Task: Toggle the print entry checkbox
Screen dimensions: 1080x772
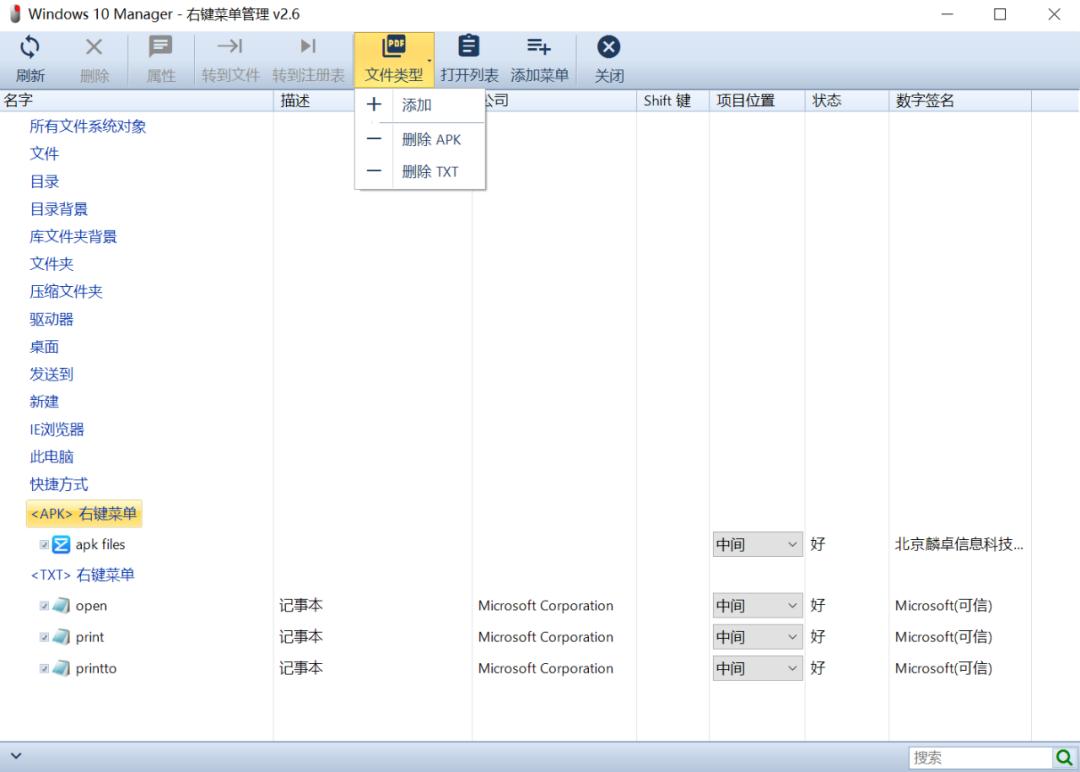Action: tap(44, 637)
